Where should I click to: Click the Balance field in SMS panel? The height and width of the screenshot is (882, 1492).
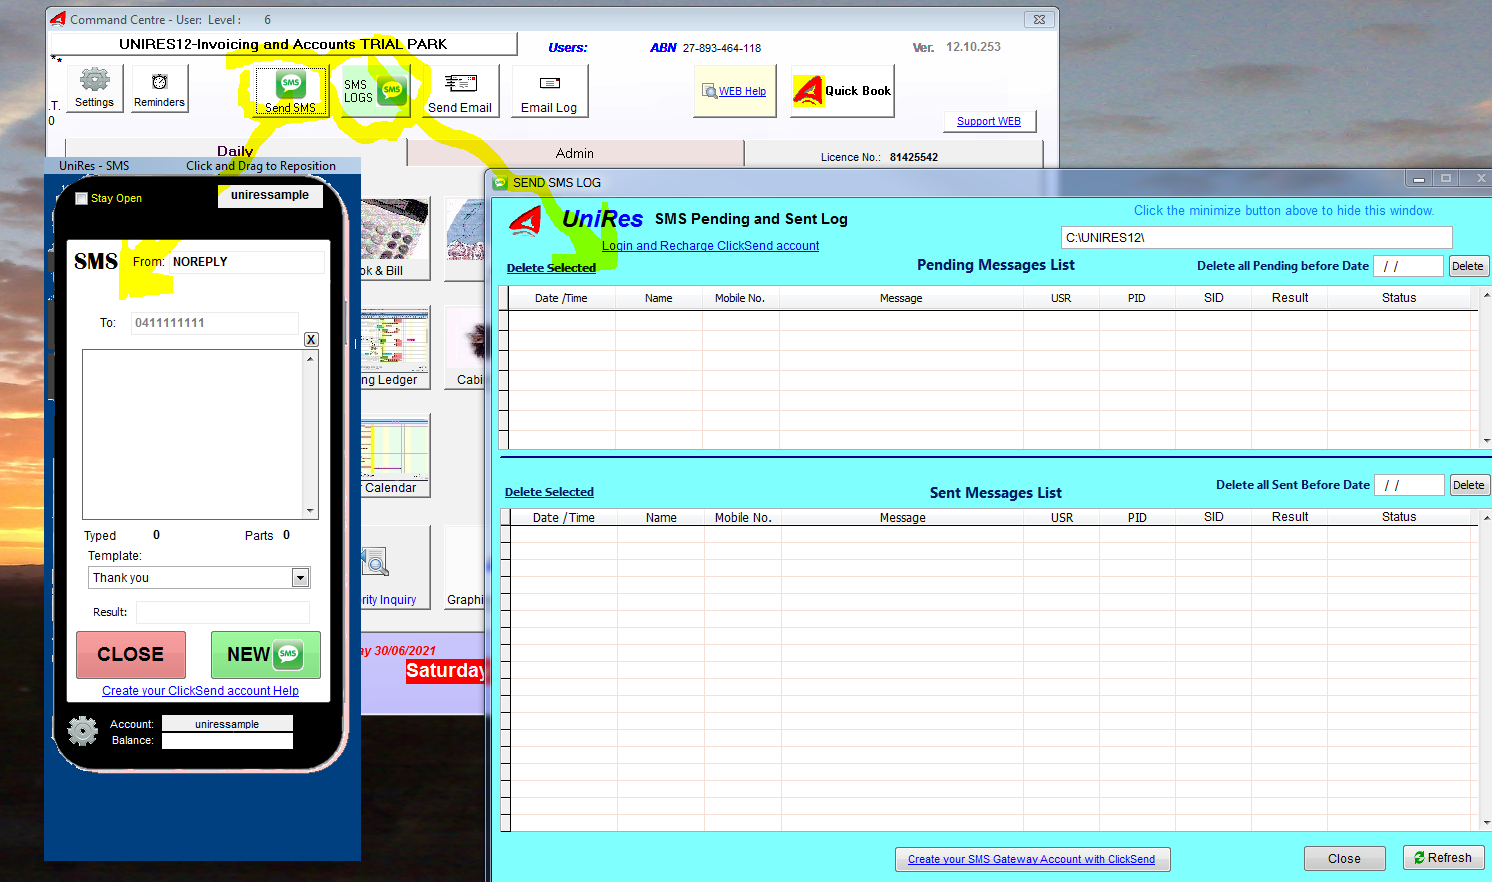227,741
